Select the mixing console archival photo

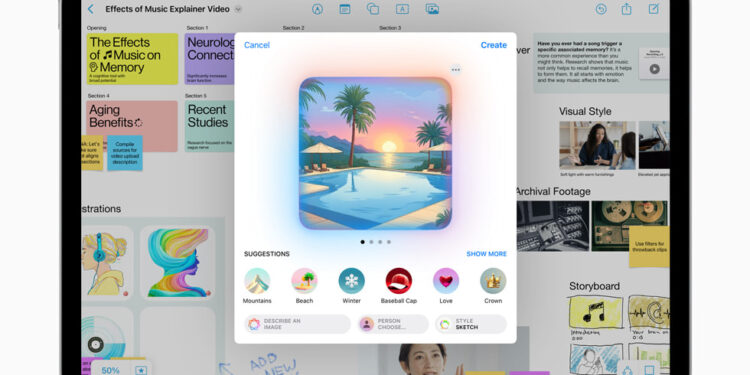(x=553, y=226)
